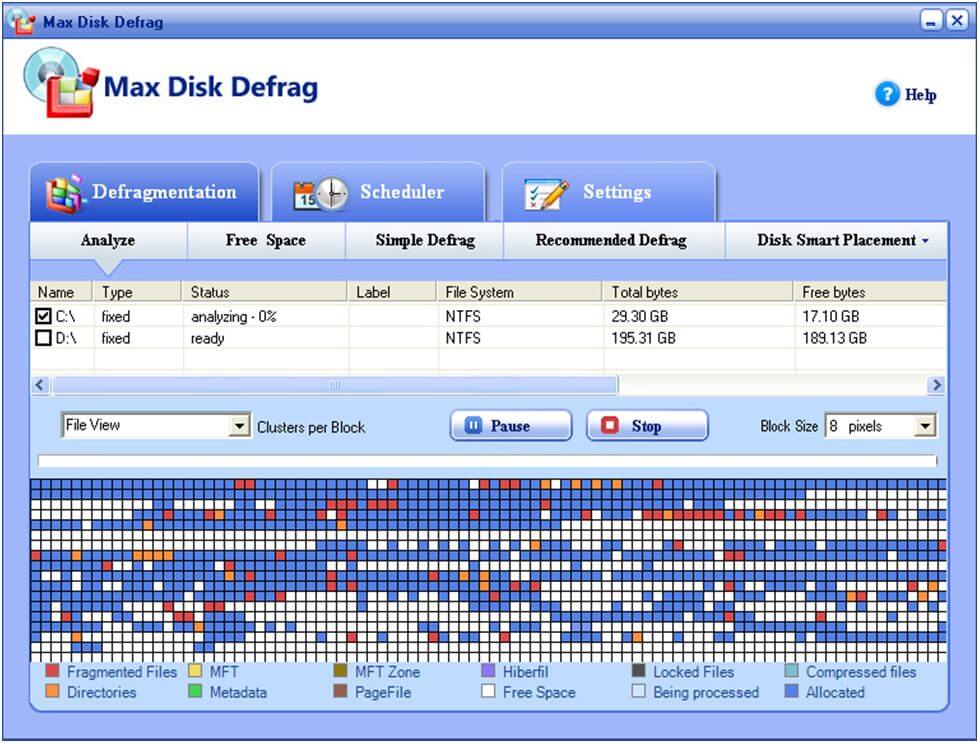
Task: Expand the Disk Smart Placement menu arrow
Action: pos(925,241)
